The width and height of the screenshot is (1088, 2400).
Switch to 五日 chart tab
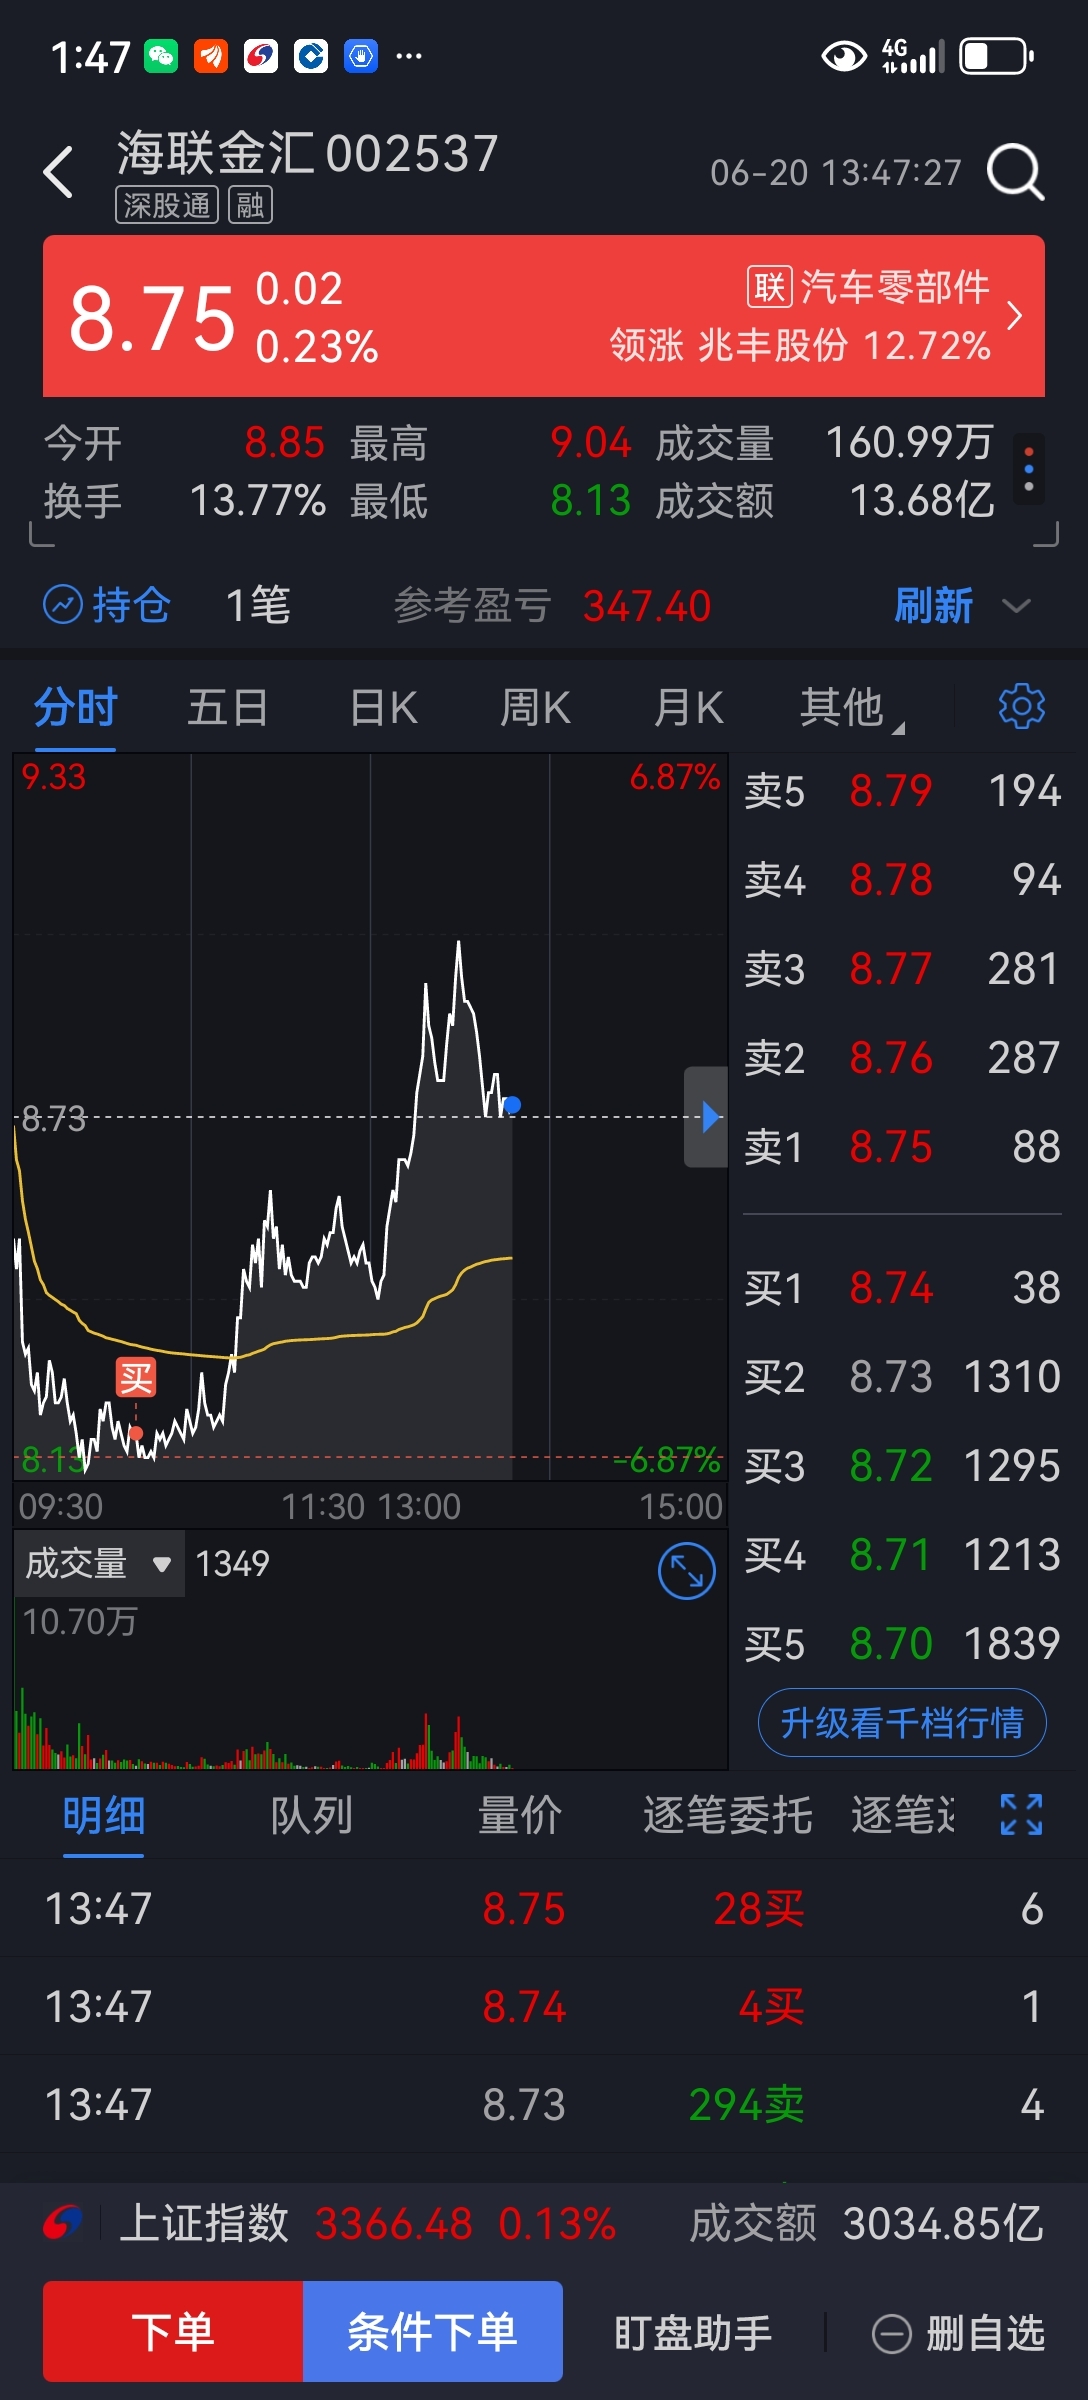[228, 708]
